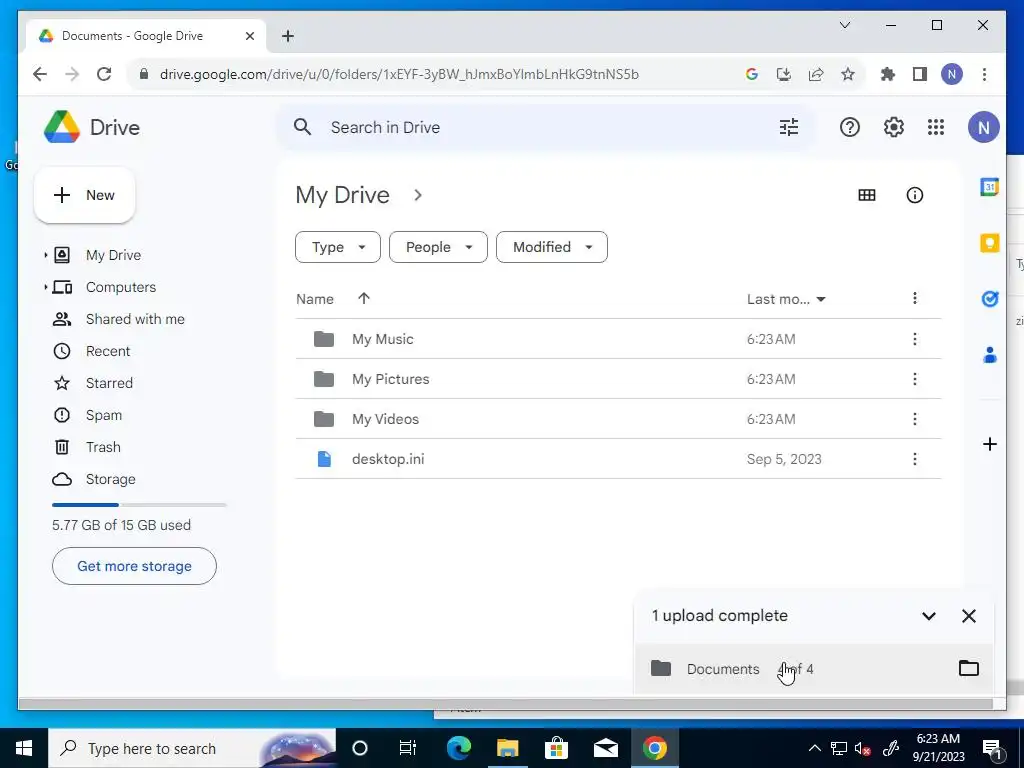Open more actions for My Music
The width and height of the screenshot is (1024, 768).
[x=914, y=339]
